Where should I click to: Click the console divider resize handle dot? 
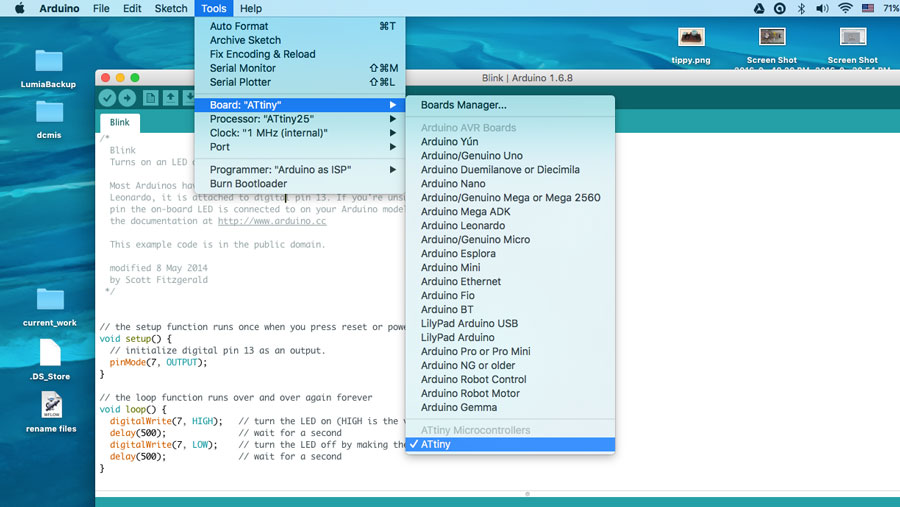(x=527, y=493)
